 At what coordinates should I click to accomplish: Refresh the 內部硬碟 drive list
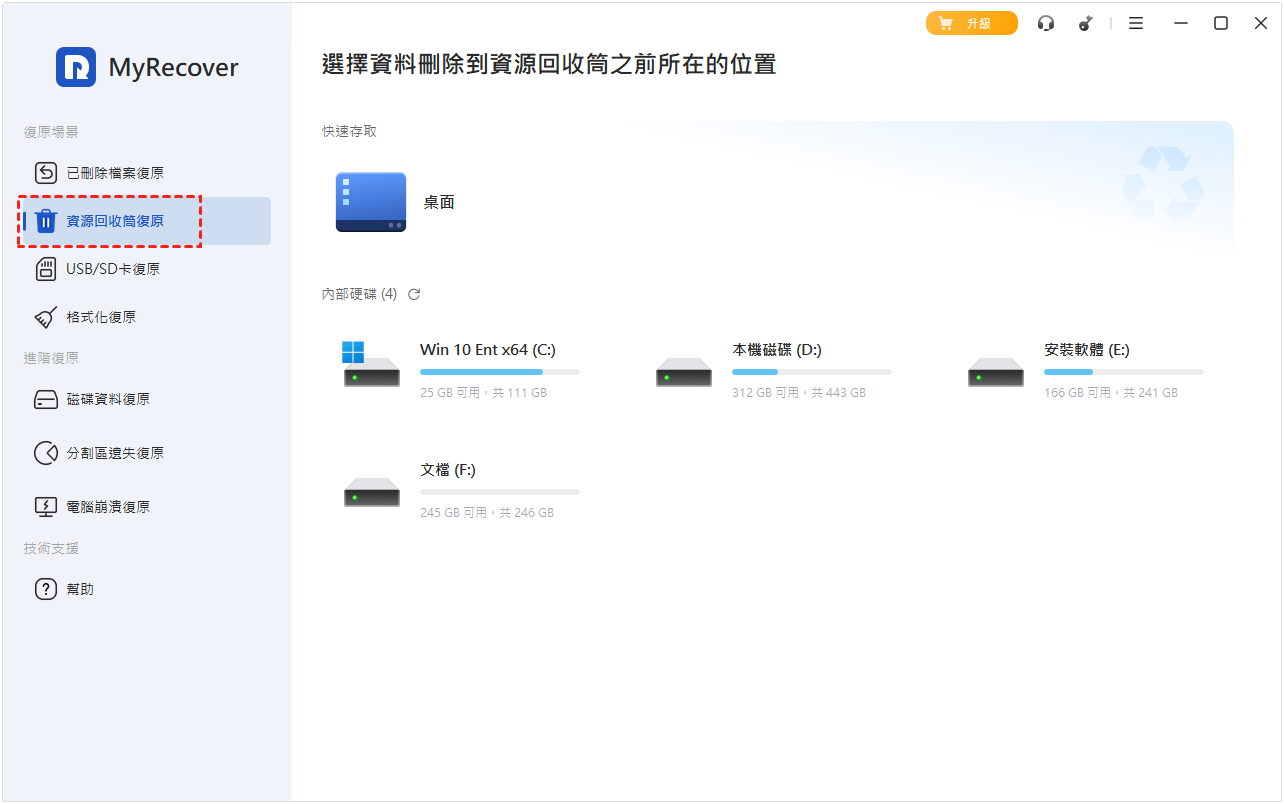(414, 294)
